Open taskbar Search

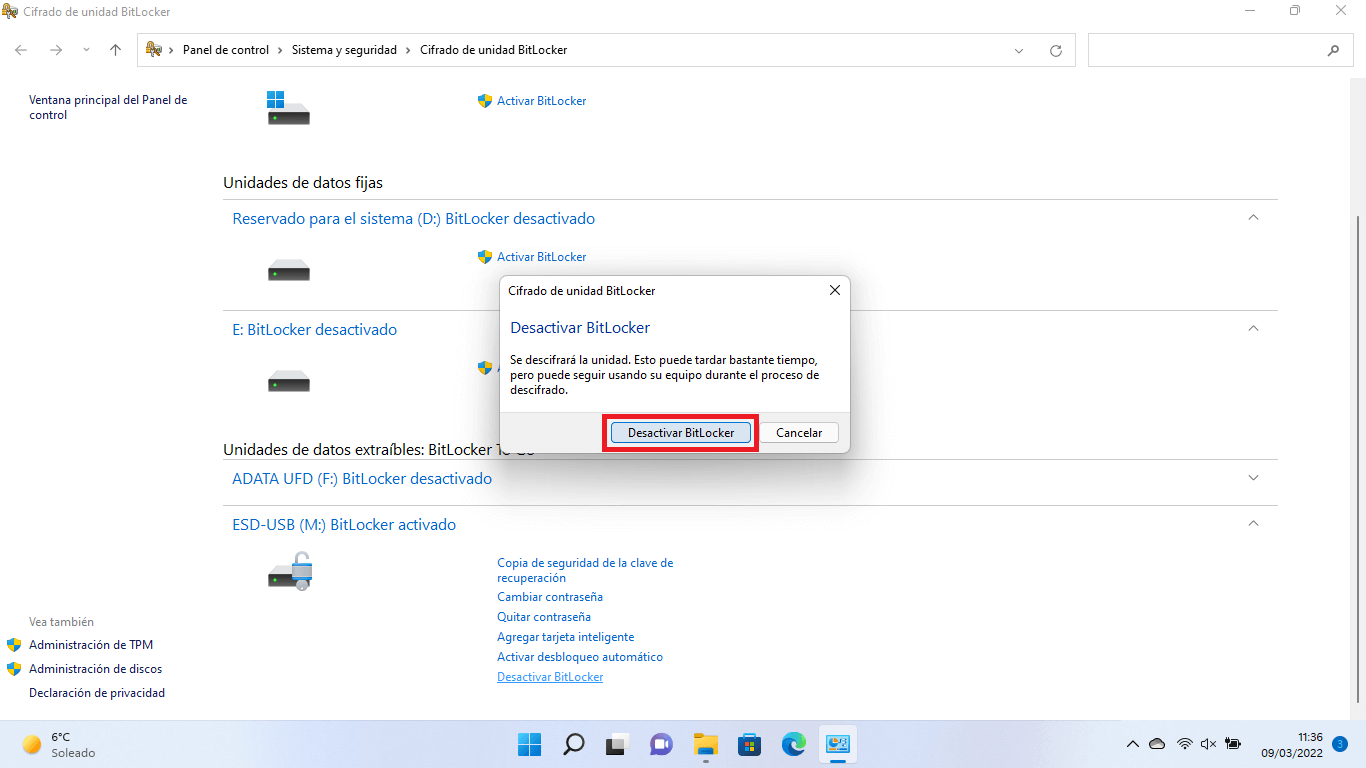click(x=574, y=744)
